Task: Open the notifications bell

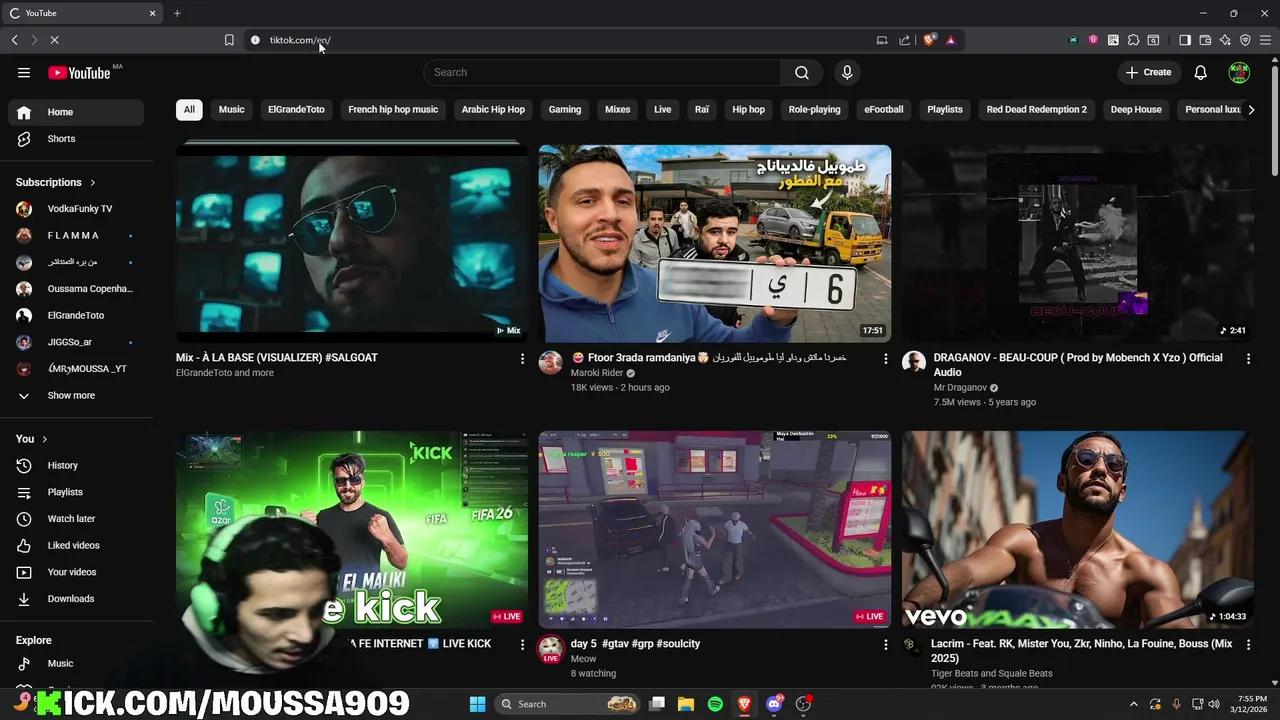Action: tap(1200, 72)
